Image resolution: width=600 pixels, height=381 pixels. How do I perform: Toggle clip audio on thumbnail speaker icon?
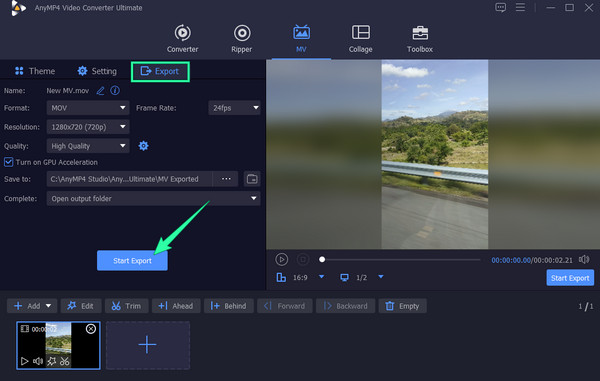click(38, 361)
